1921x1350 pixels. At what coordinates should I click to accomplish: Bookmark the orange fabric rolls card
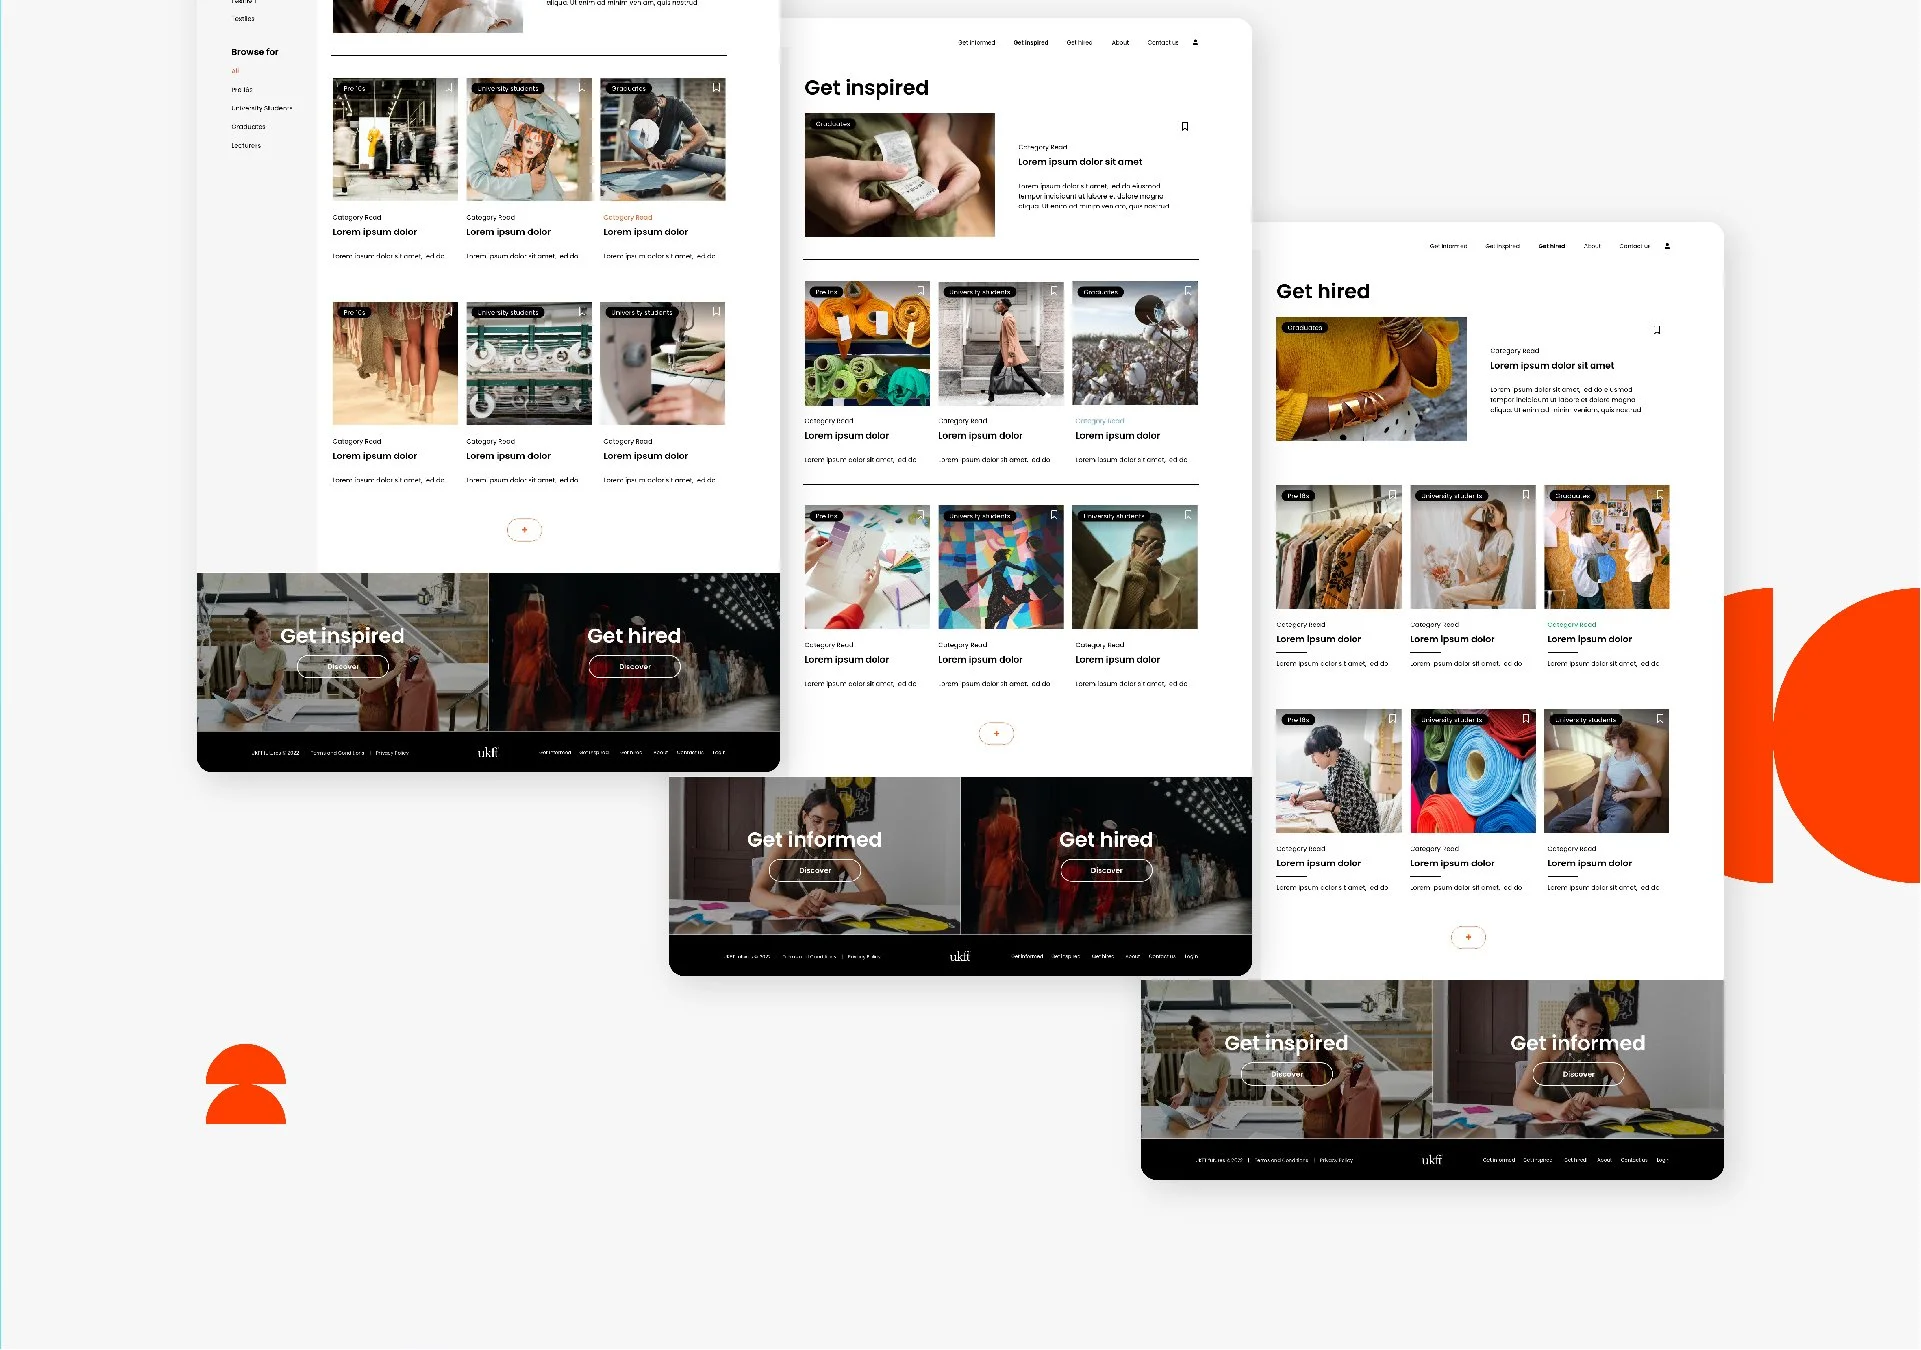920,291
